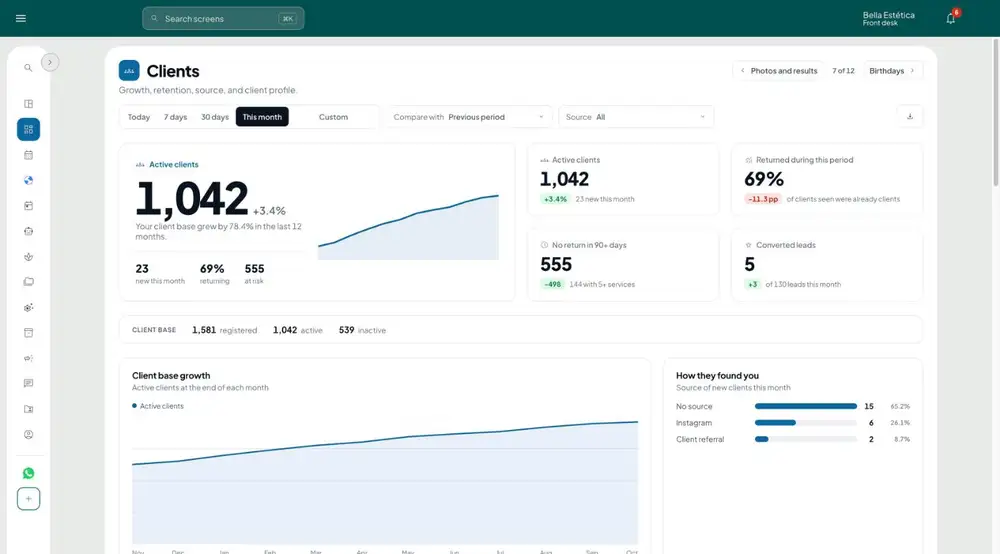
Task: Click the Client referral progress bar
Action: tap(805, 439)
